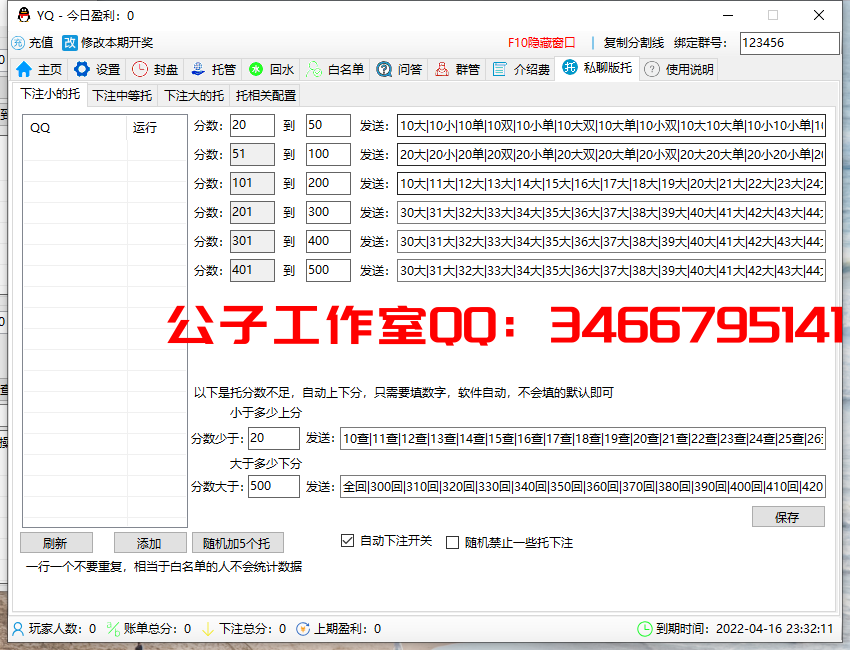Open the 介绍费 tab
This screenshot has height=650, width=850.
[x=520, y=69]
